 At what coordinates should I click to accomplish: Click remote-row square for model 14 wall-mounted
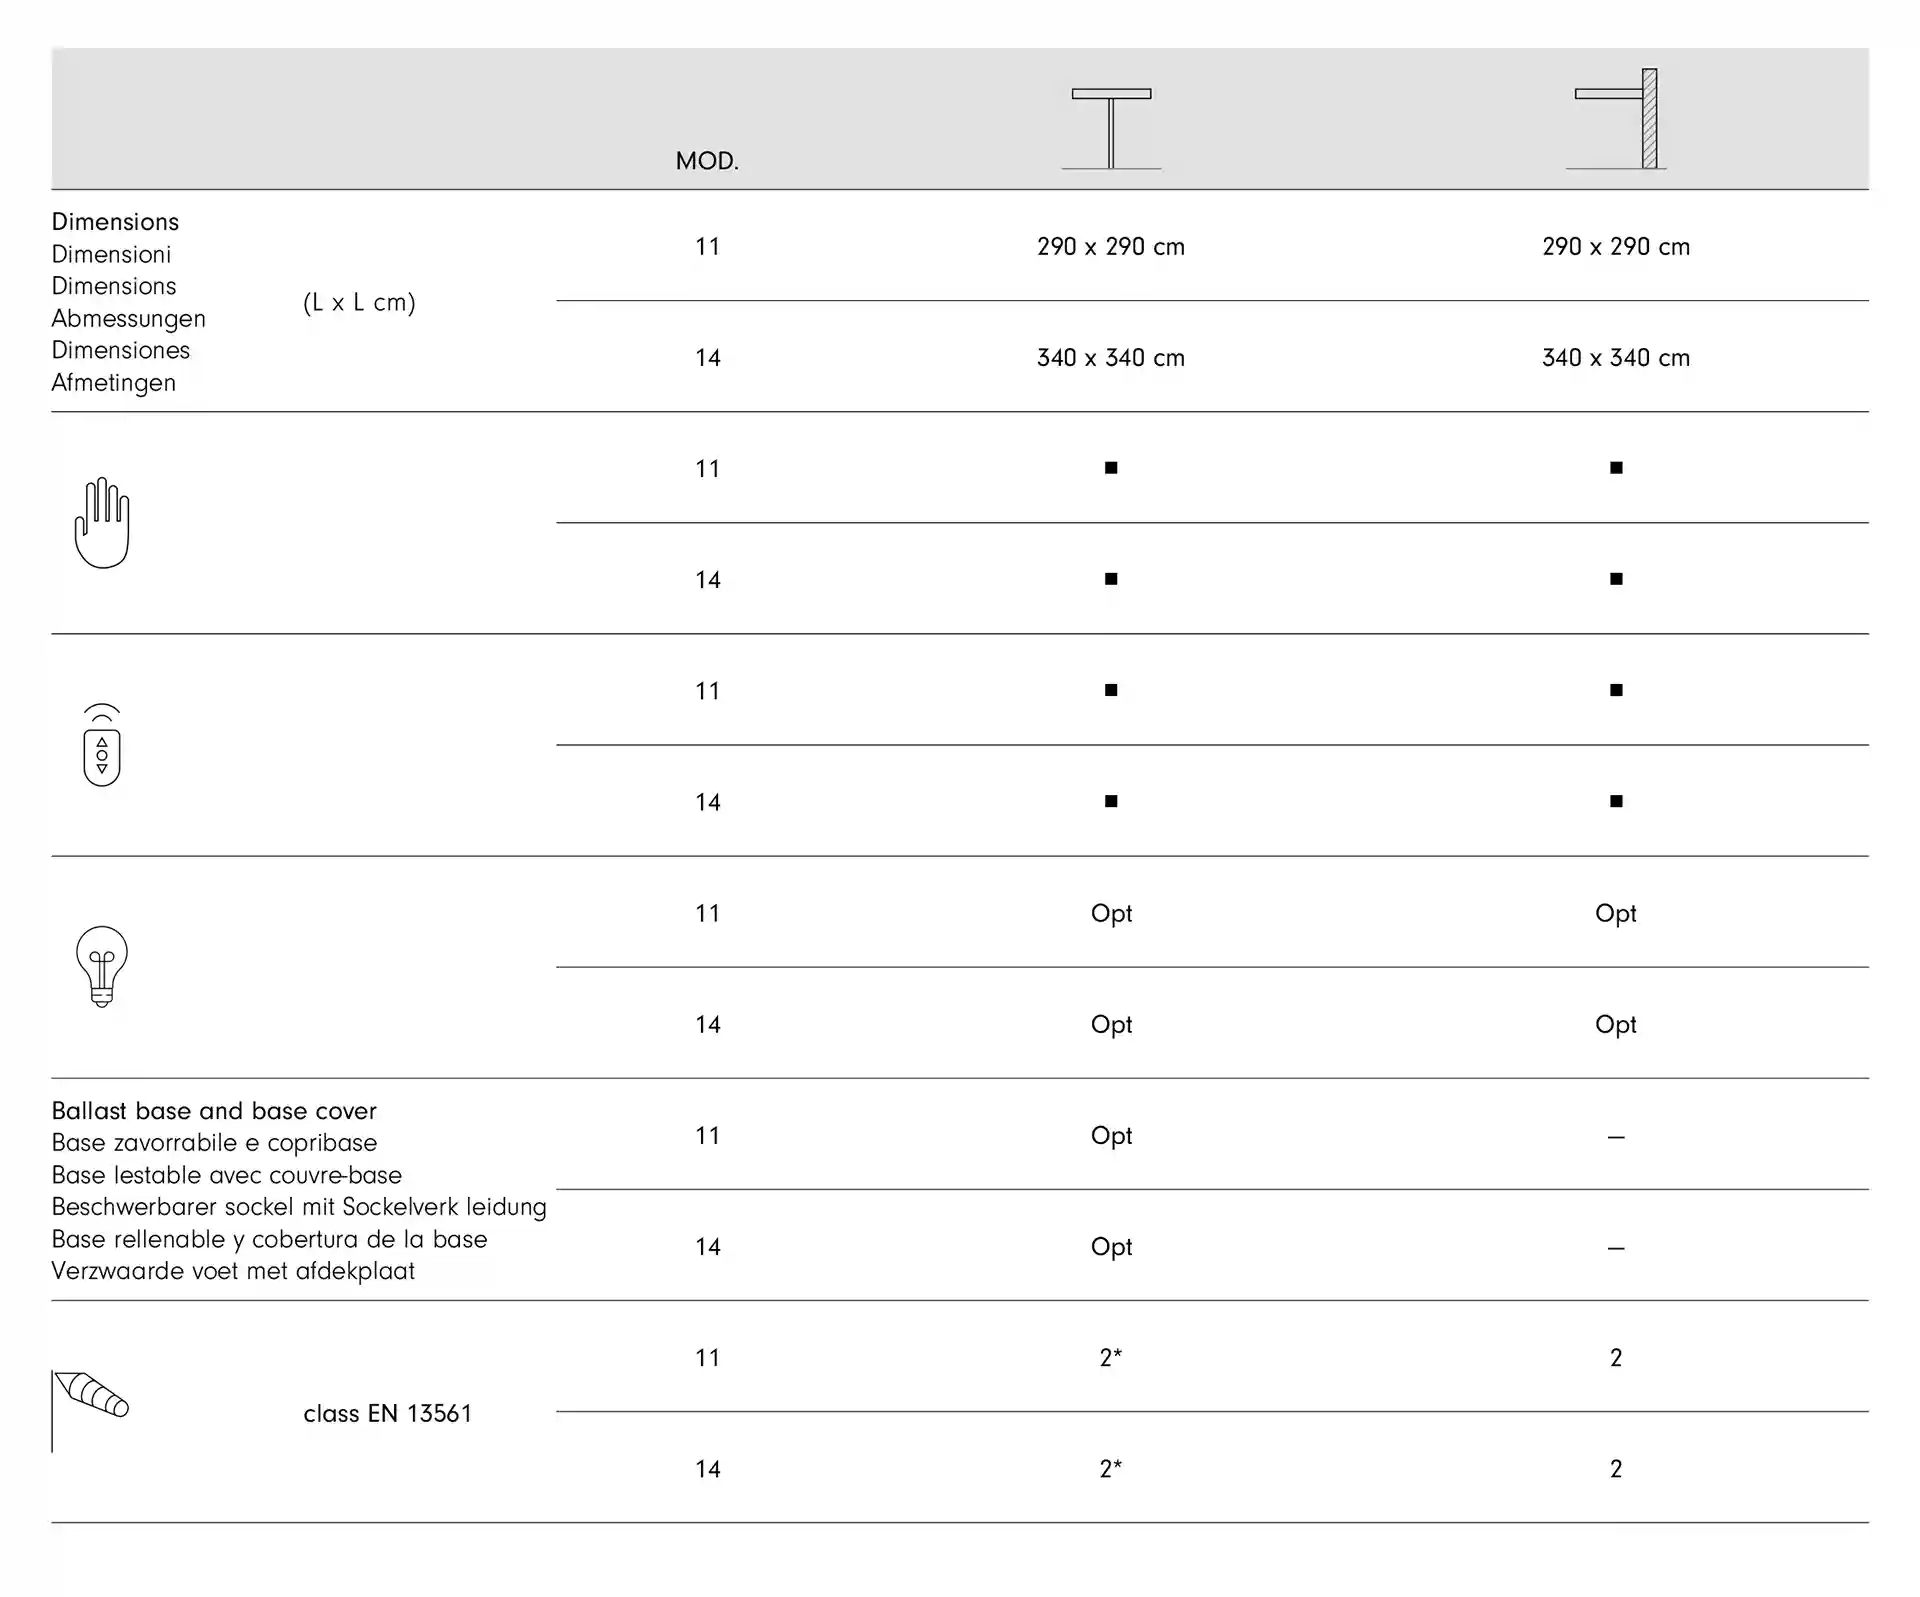(x=1616, y=801)
